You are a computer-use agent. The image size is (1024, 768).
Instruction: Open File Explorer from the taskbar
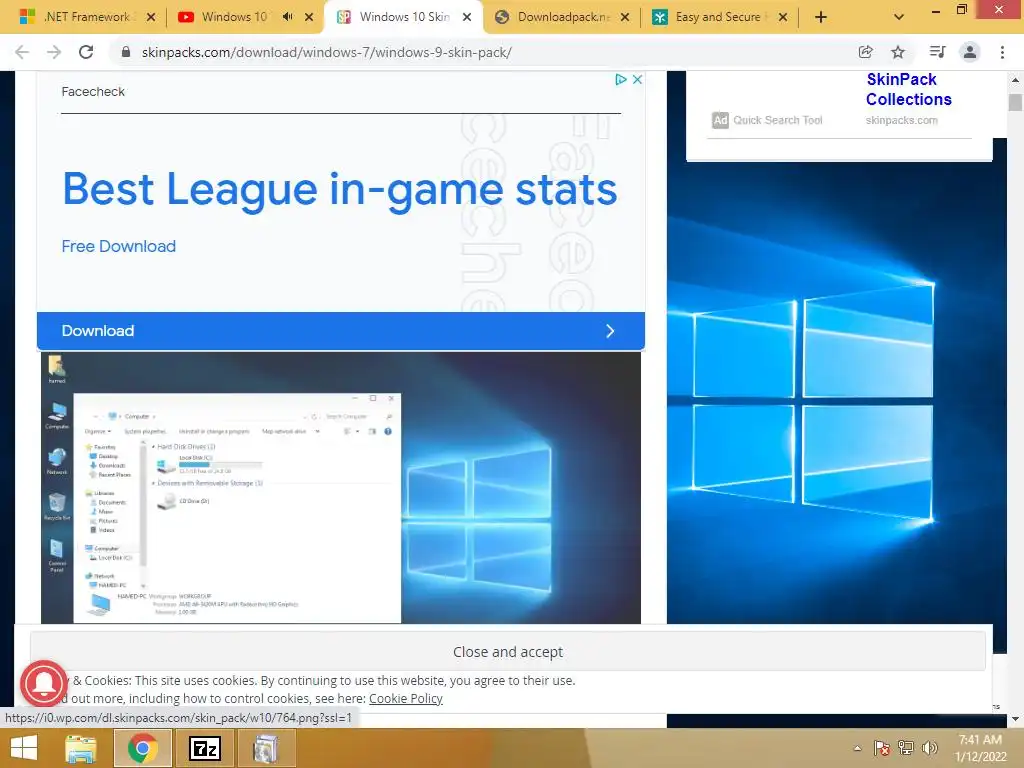(x=80, y=748)
